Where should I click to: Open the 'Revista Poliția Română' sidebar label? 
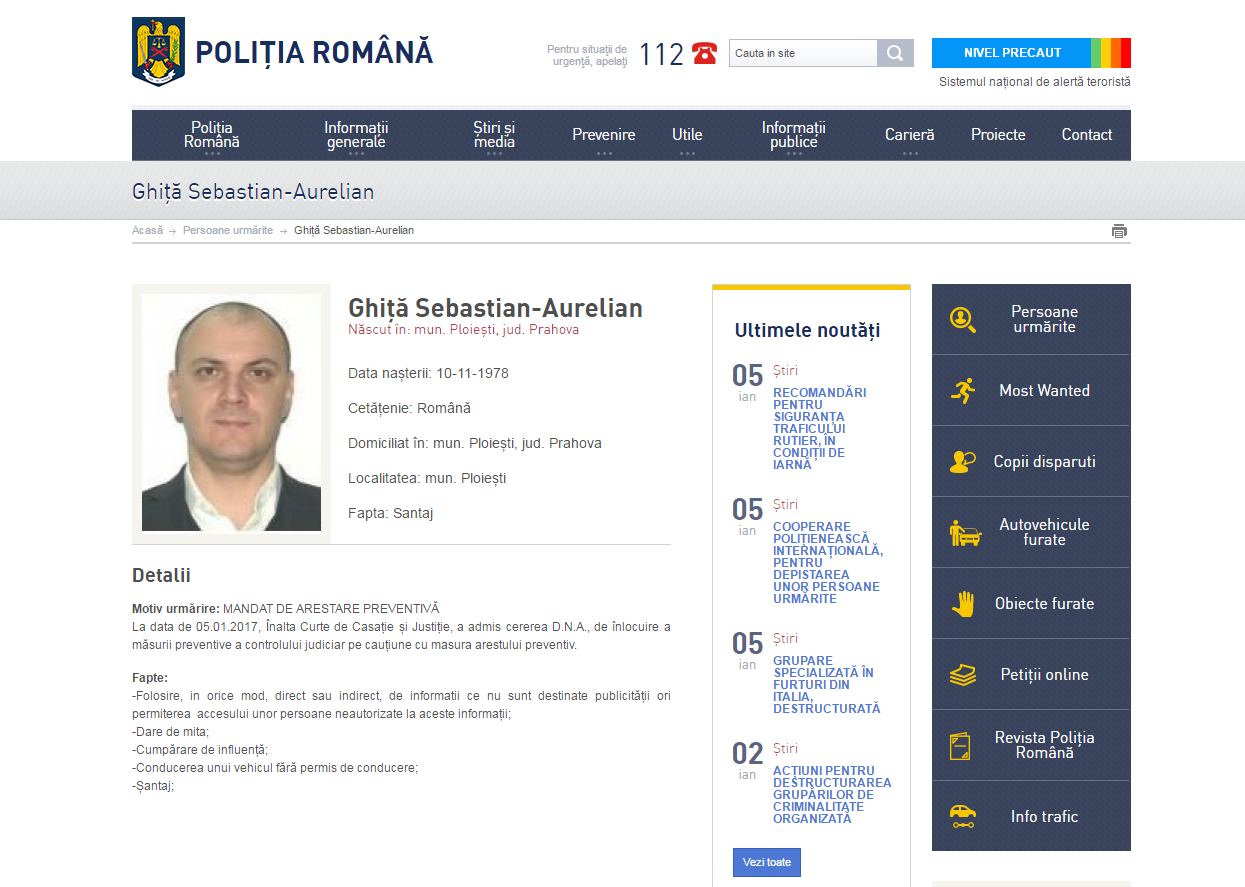(x=1044, y=746)
